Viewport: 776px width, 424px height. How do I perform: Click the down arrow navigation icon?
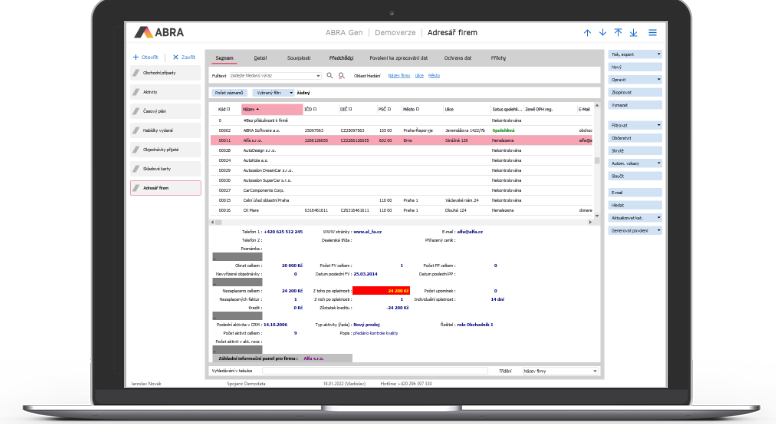coord(603,33)
